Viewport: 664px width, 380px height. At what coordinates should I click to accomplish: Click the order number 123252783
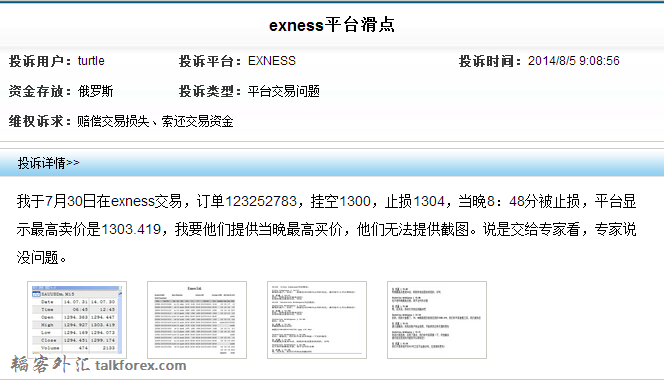261,201
